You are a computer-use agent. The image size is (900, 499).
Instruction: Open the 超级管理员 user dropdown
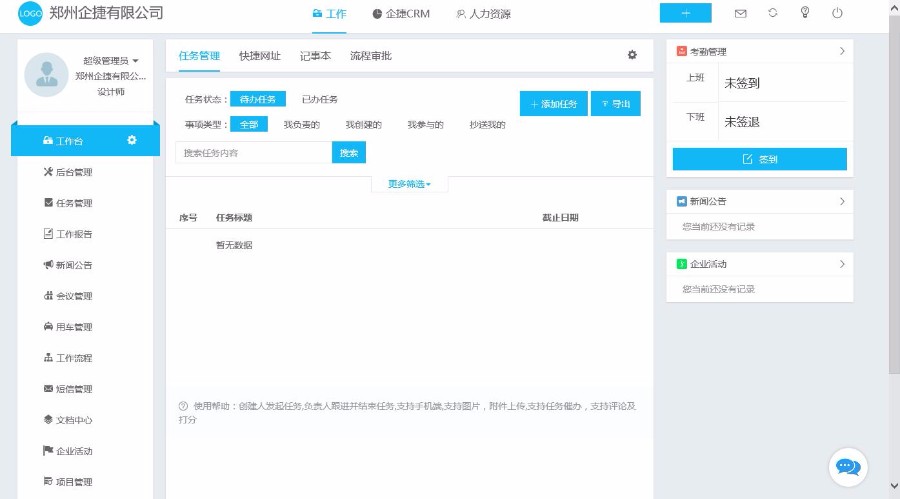(111, 62)
